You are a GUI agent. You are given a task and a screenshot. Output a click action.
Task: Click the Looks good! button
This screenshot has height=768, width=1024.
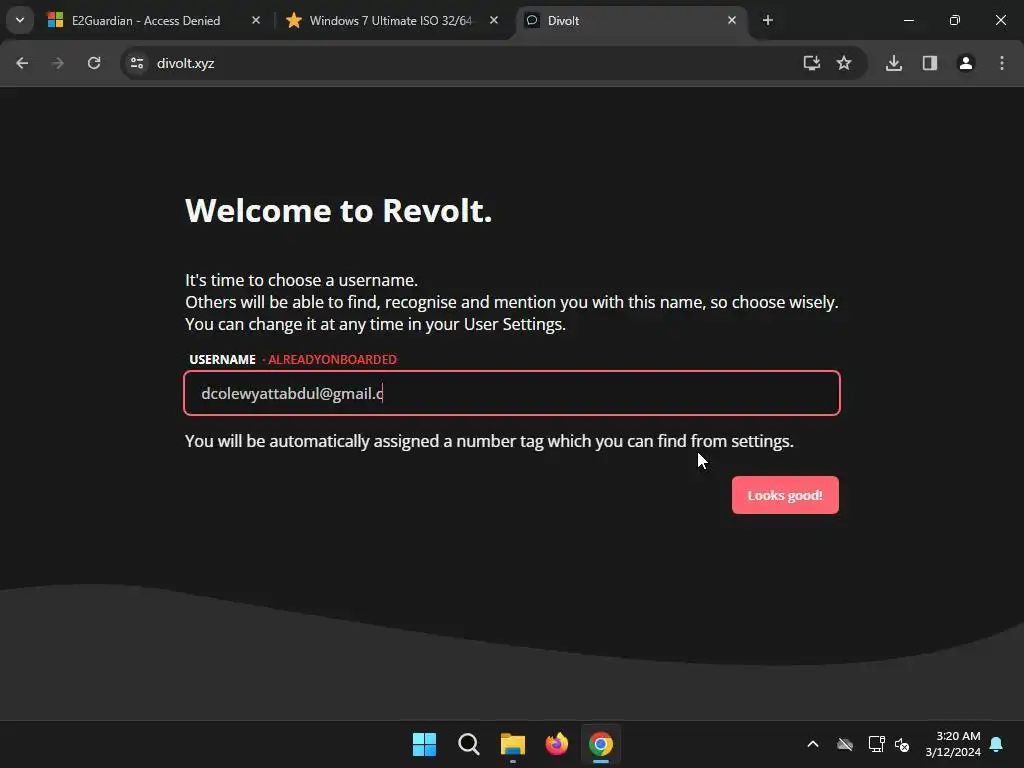785,495
